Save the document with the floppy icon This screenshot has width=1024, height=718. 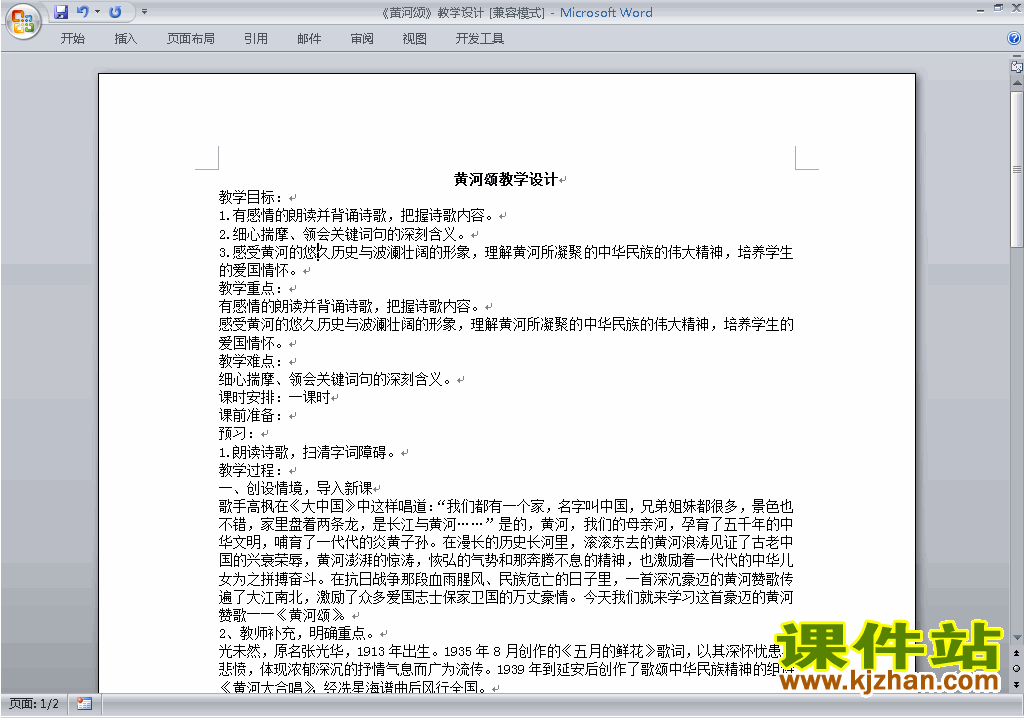point(61,12)
